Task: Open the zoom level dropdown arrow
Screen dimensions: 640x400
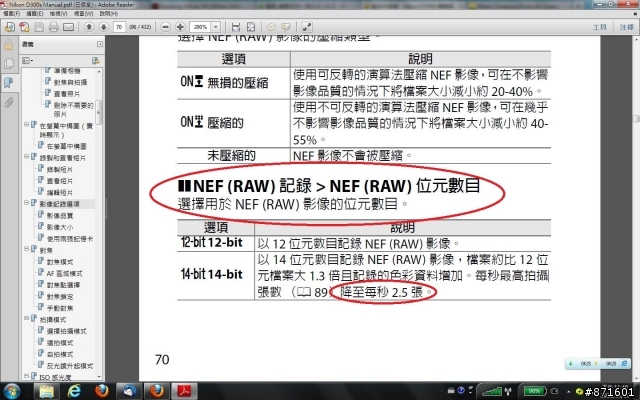Action: (216, 27)
